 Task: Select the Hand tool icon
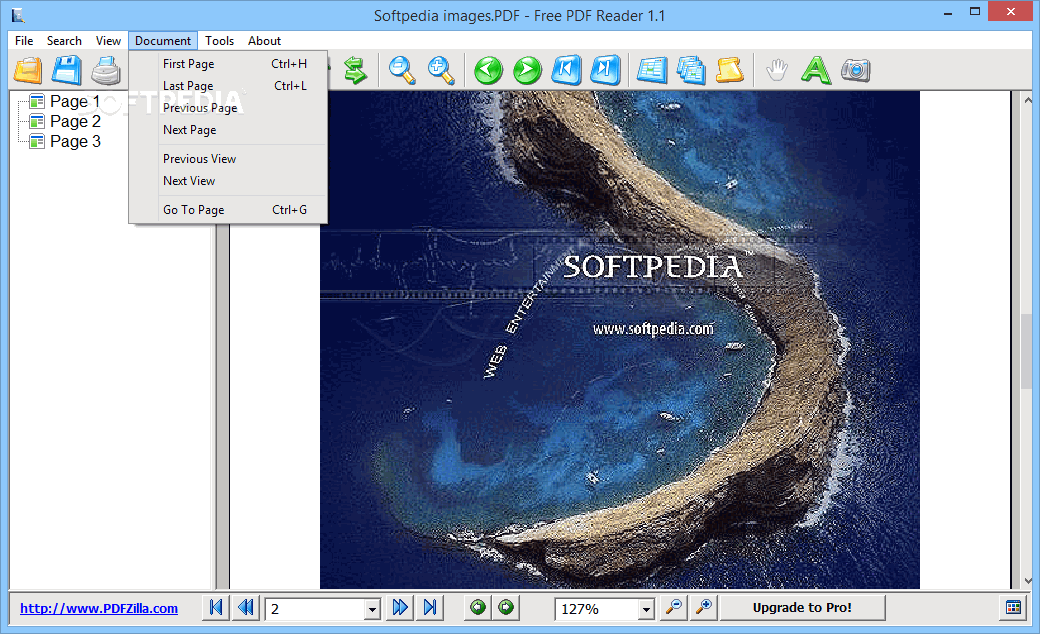(777, 70)
